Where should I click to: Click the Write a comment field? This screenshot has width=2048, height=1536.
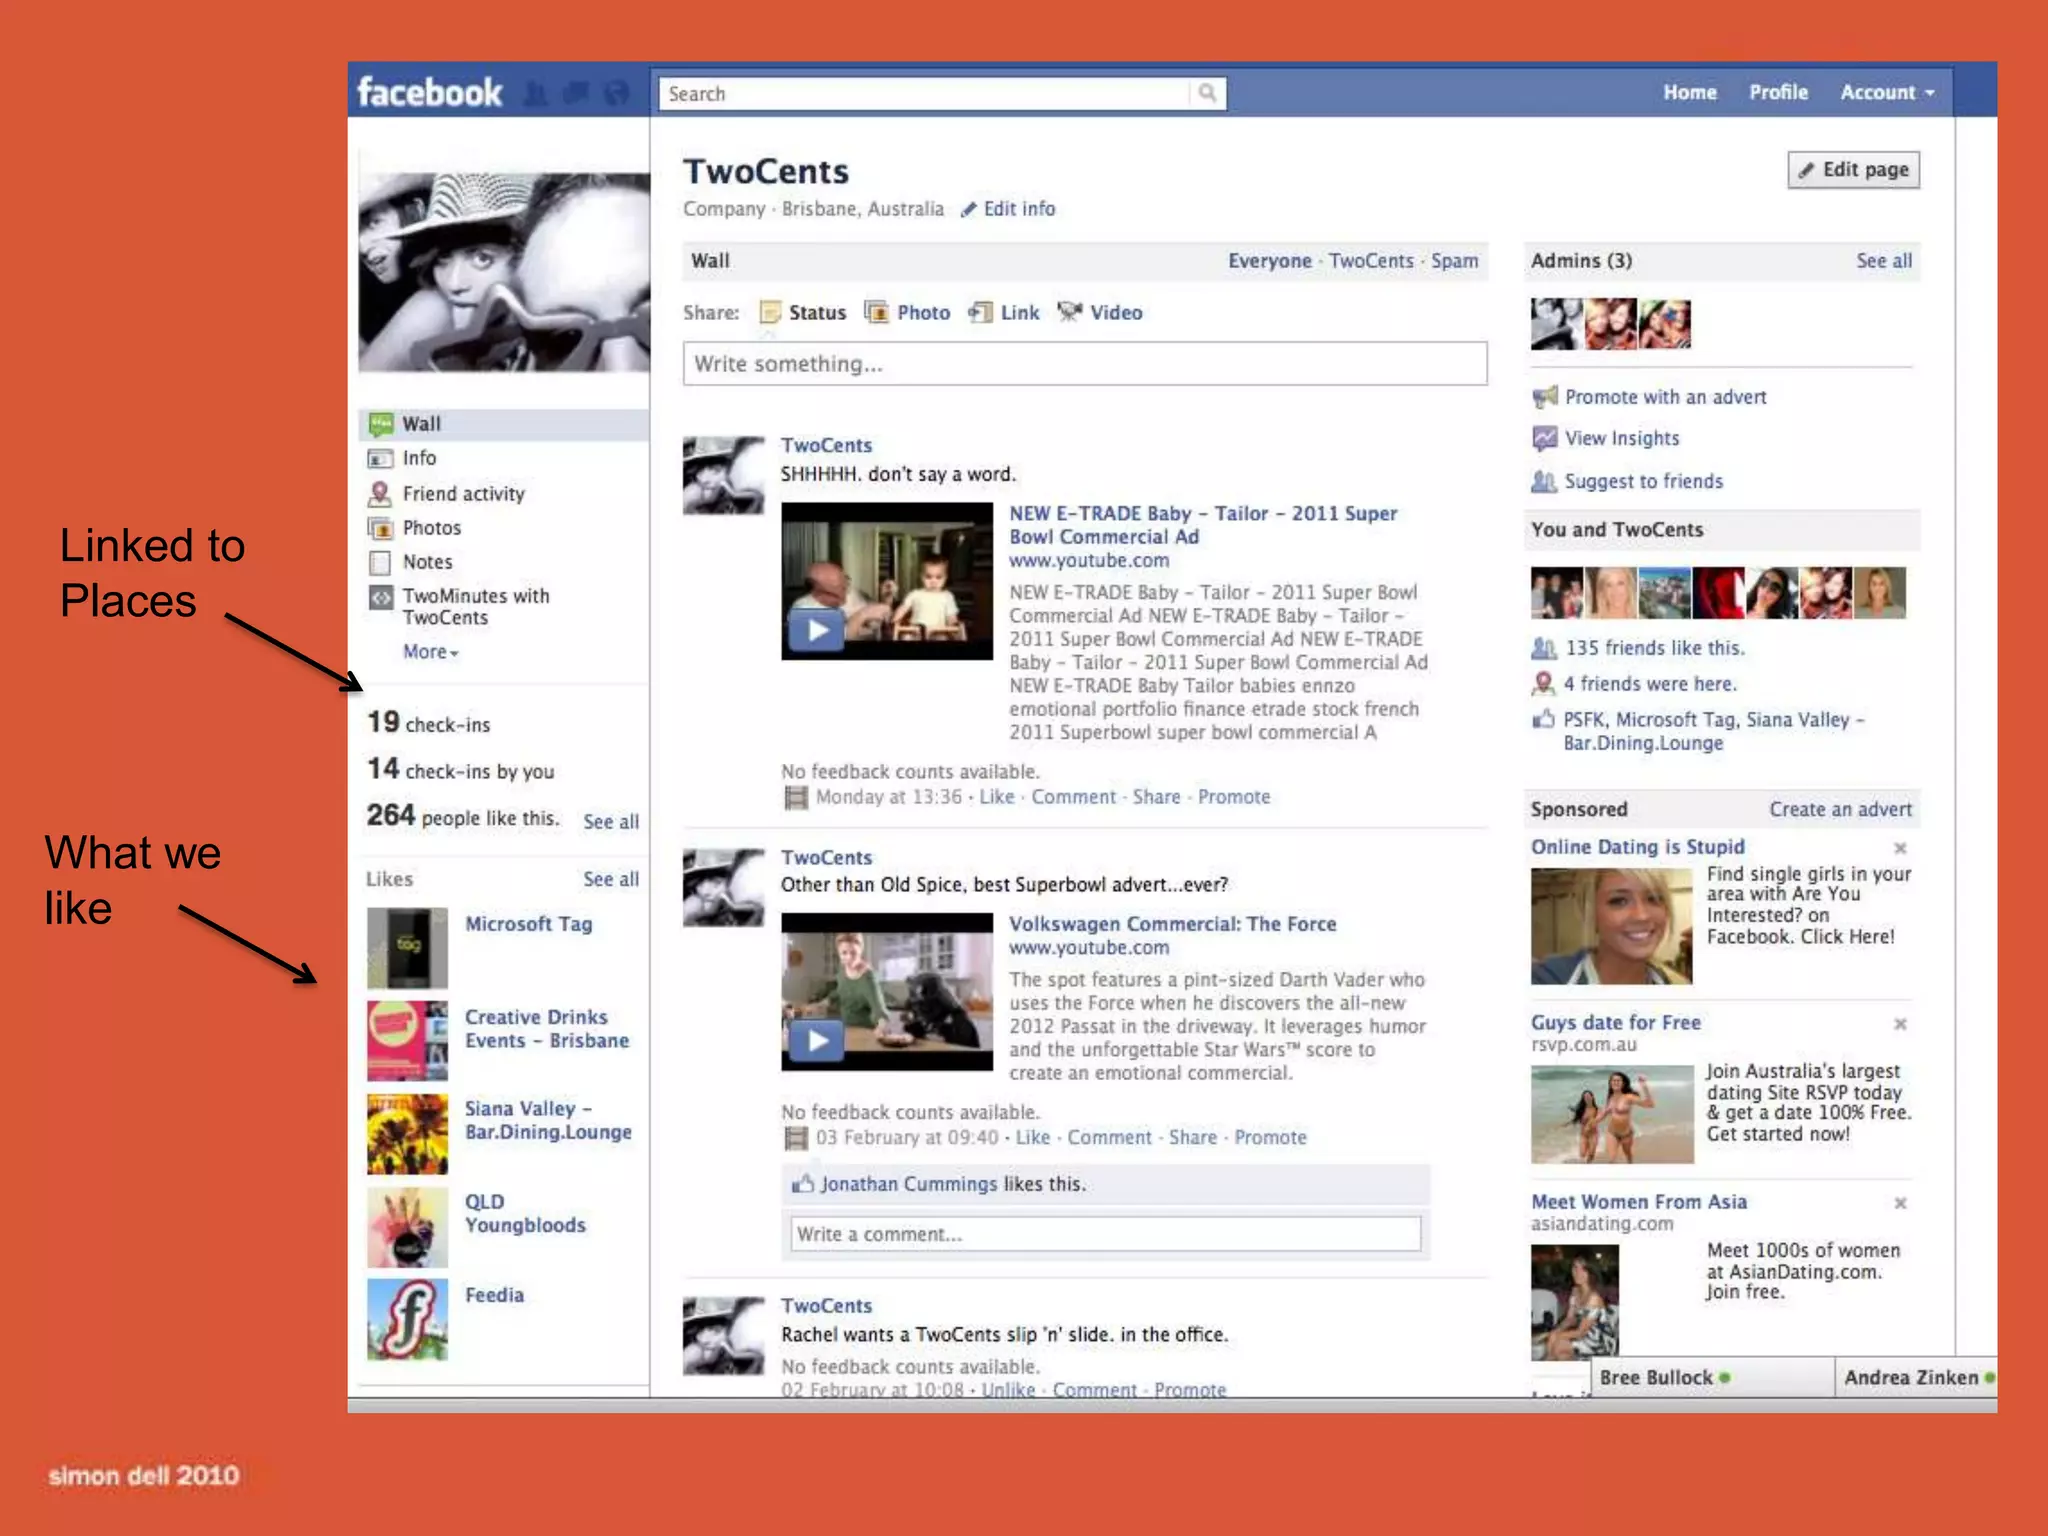pyautogui.click(x=1106, y=1234)
